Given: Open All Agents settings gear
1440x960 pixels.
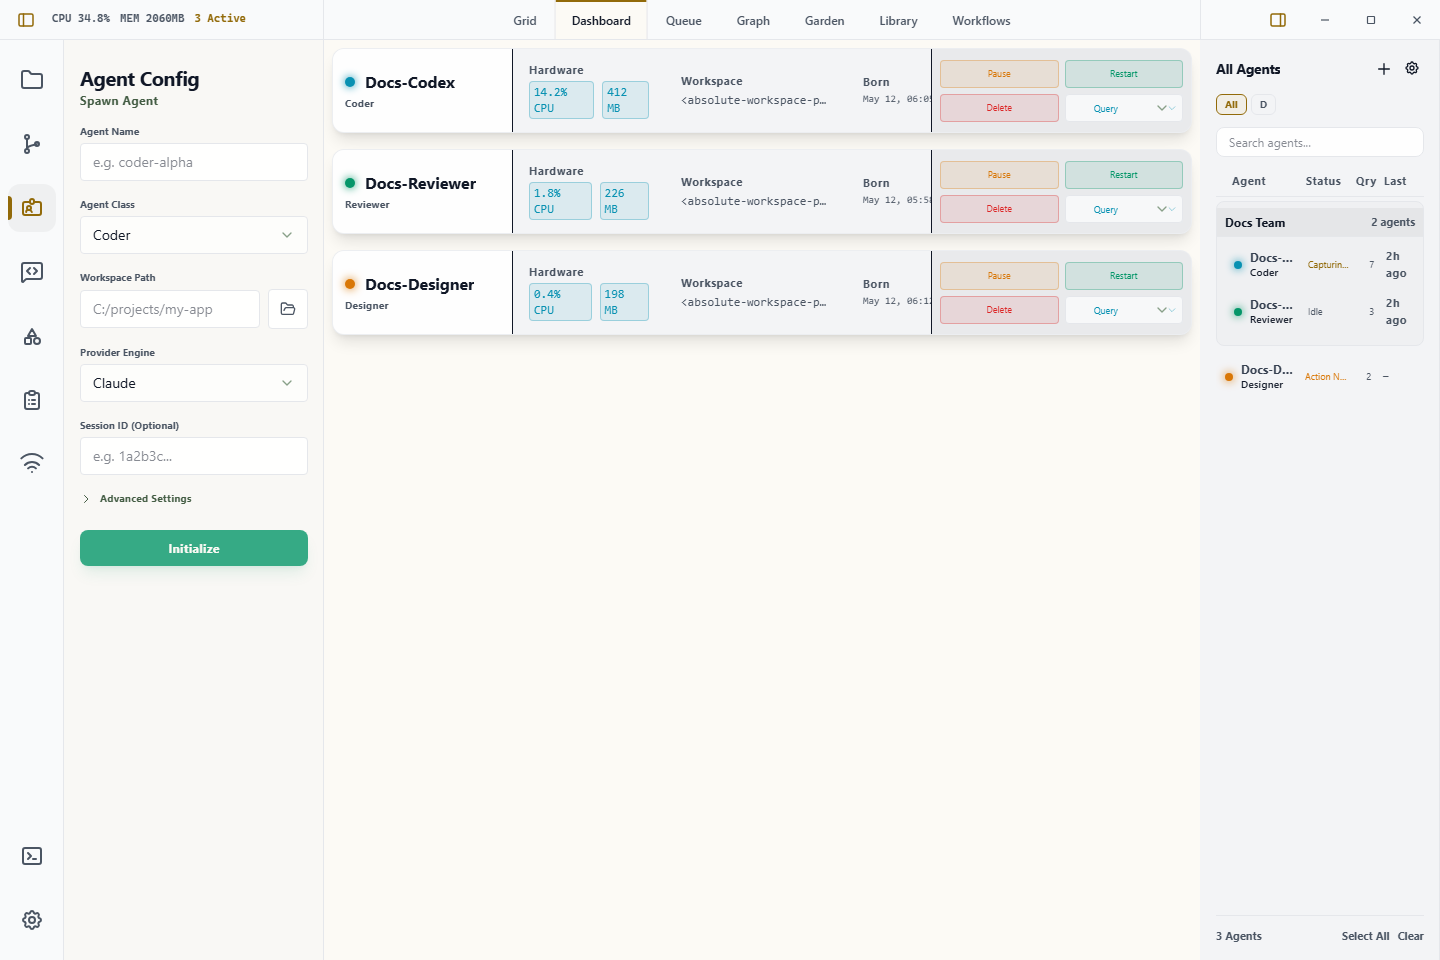Looking at the screenshot, I should (1412, 69).
